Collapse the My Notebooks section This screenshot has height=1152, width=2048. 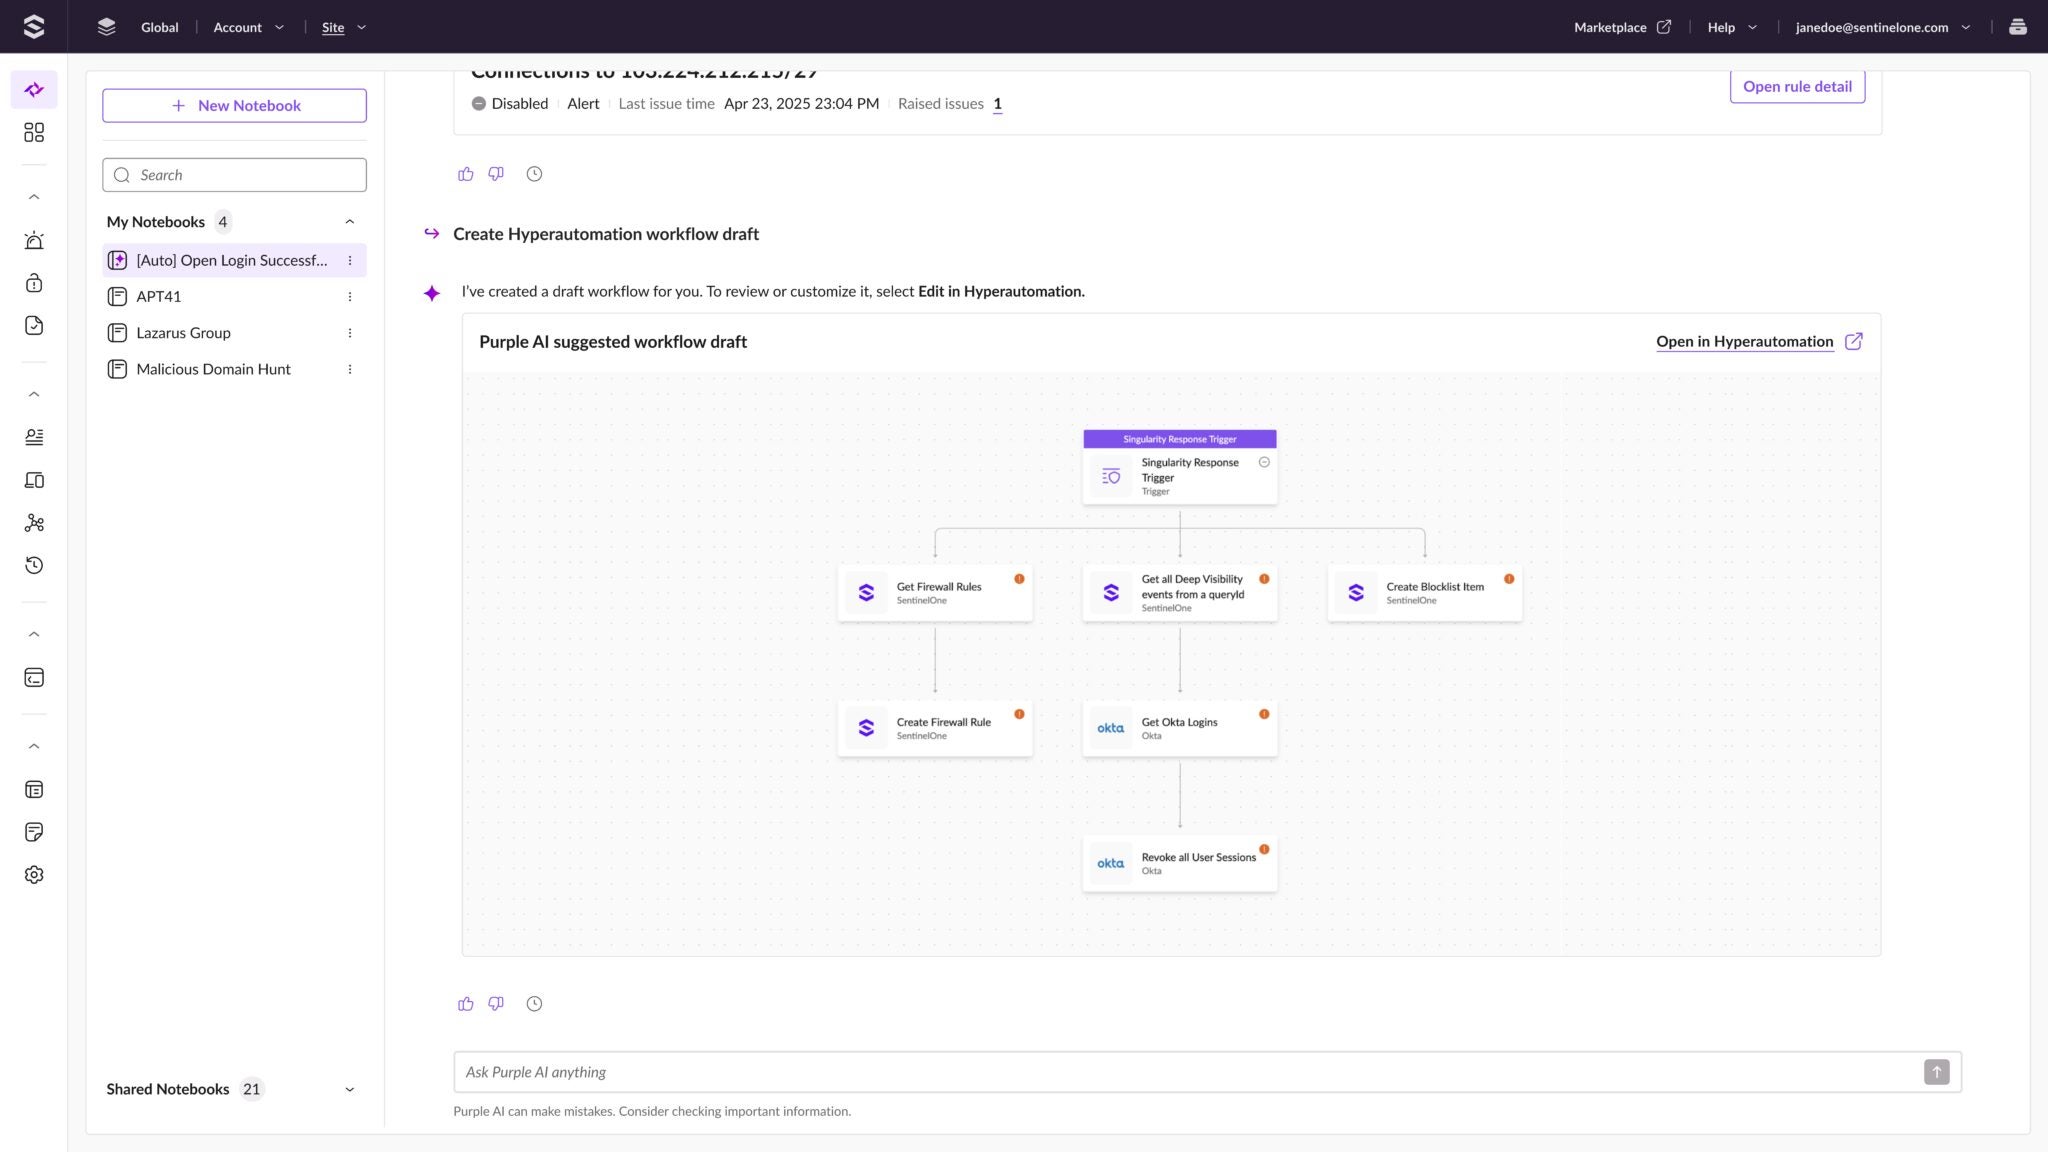(x=350, y=221)
